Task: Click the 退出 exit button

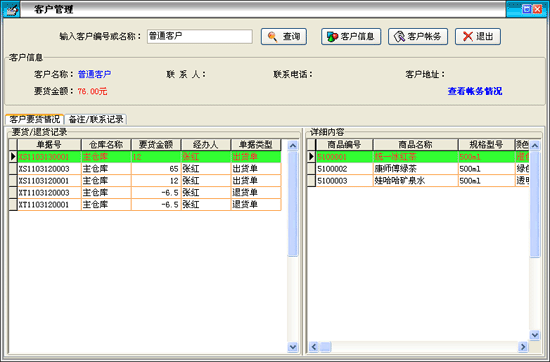Action: pos(478,36)
